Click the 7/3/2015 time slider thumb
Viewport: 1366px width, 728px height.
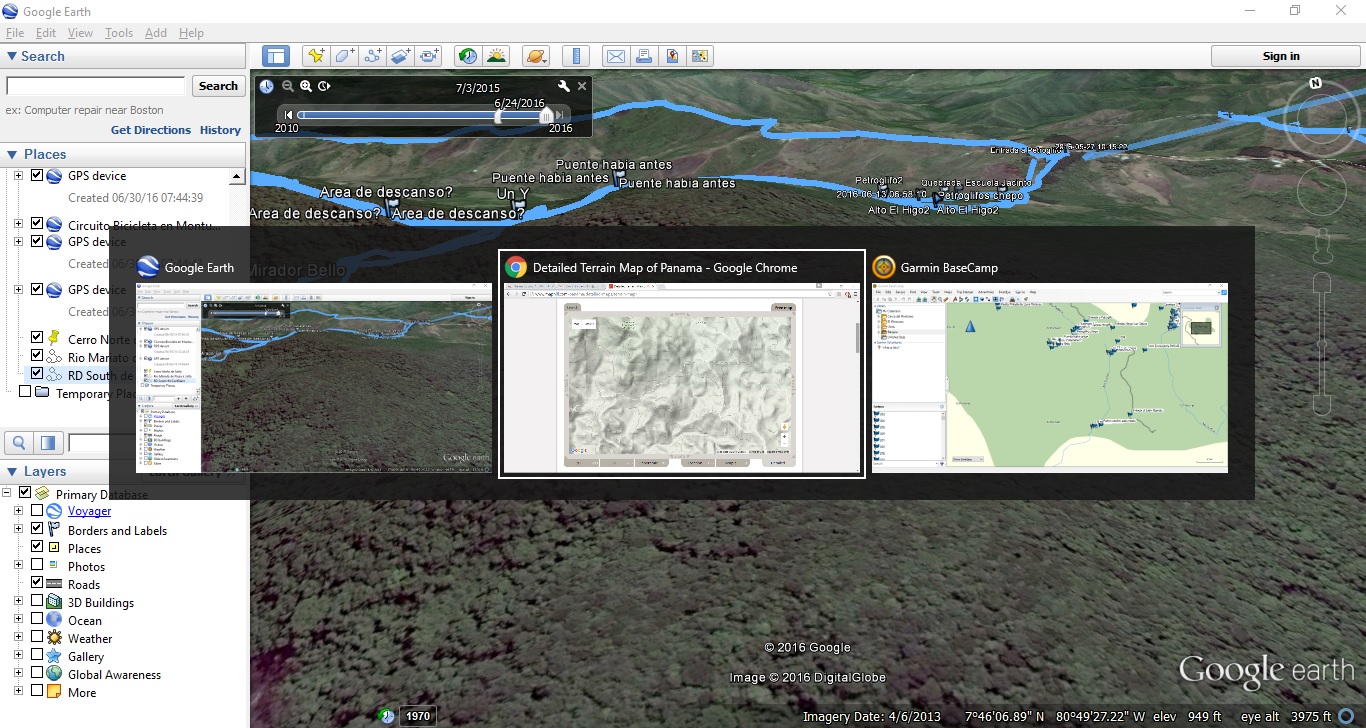pyautogui.click(x=498, y=115)
